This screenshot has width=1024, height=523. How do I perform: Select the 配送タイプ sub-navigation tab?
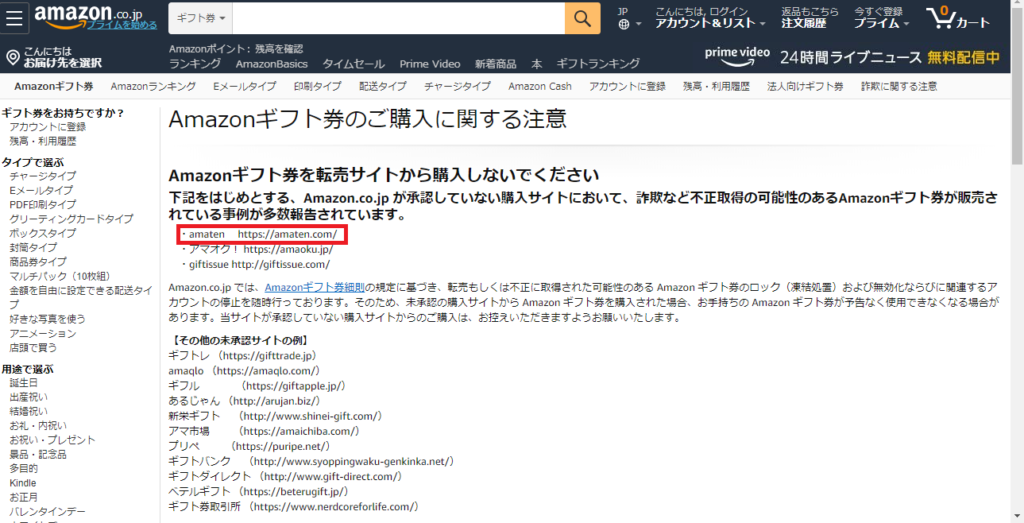pos(383,86)
